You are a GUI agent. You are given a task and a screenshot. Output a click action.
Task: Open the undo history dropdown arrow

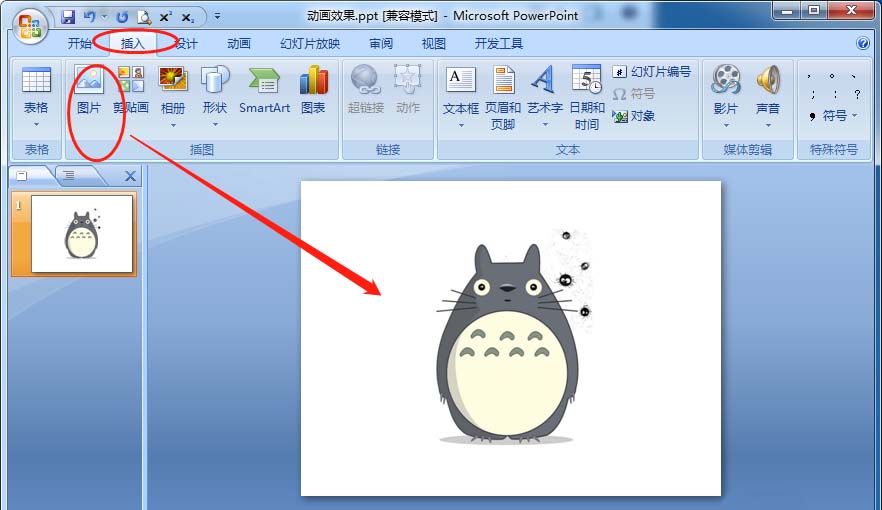pos(104,17)
